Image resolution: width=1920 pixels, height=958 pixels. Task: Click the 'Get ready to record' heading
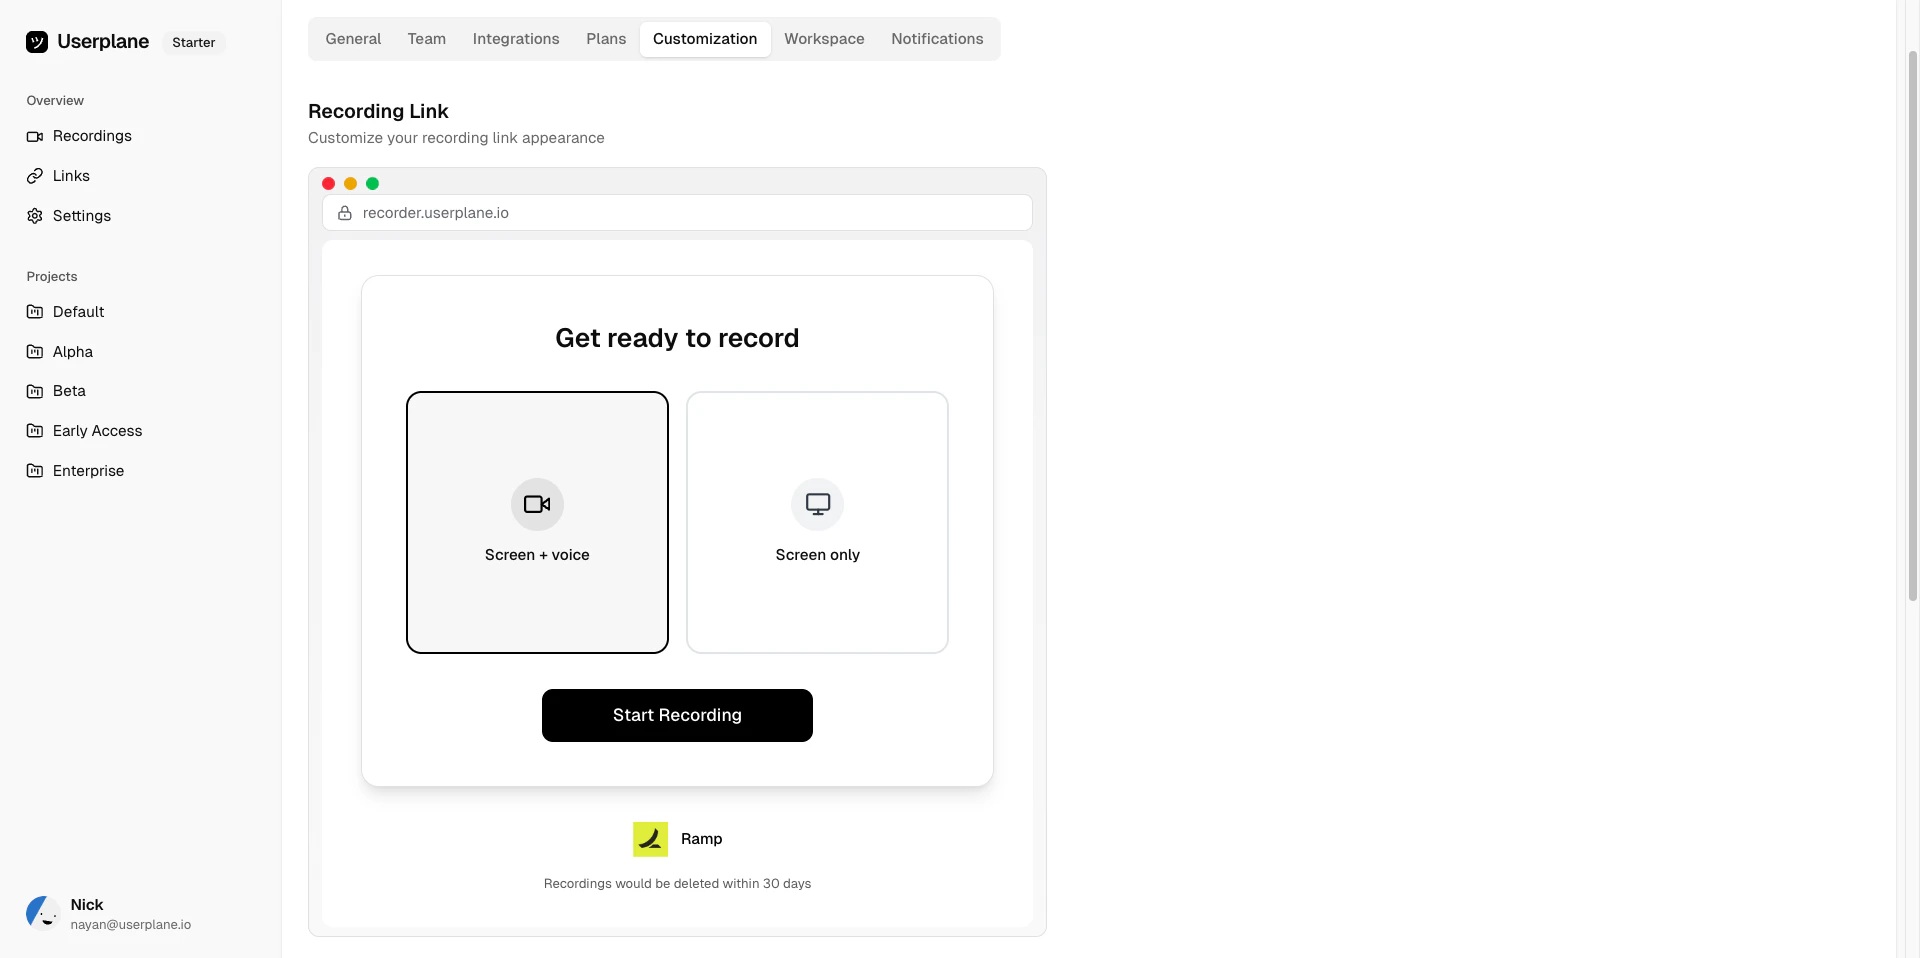click(677, 338)
